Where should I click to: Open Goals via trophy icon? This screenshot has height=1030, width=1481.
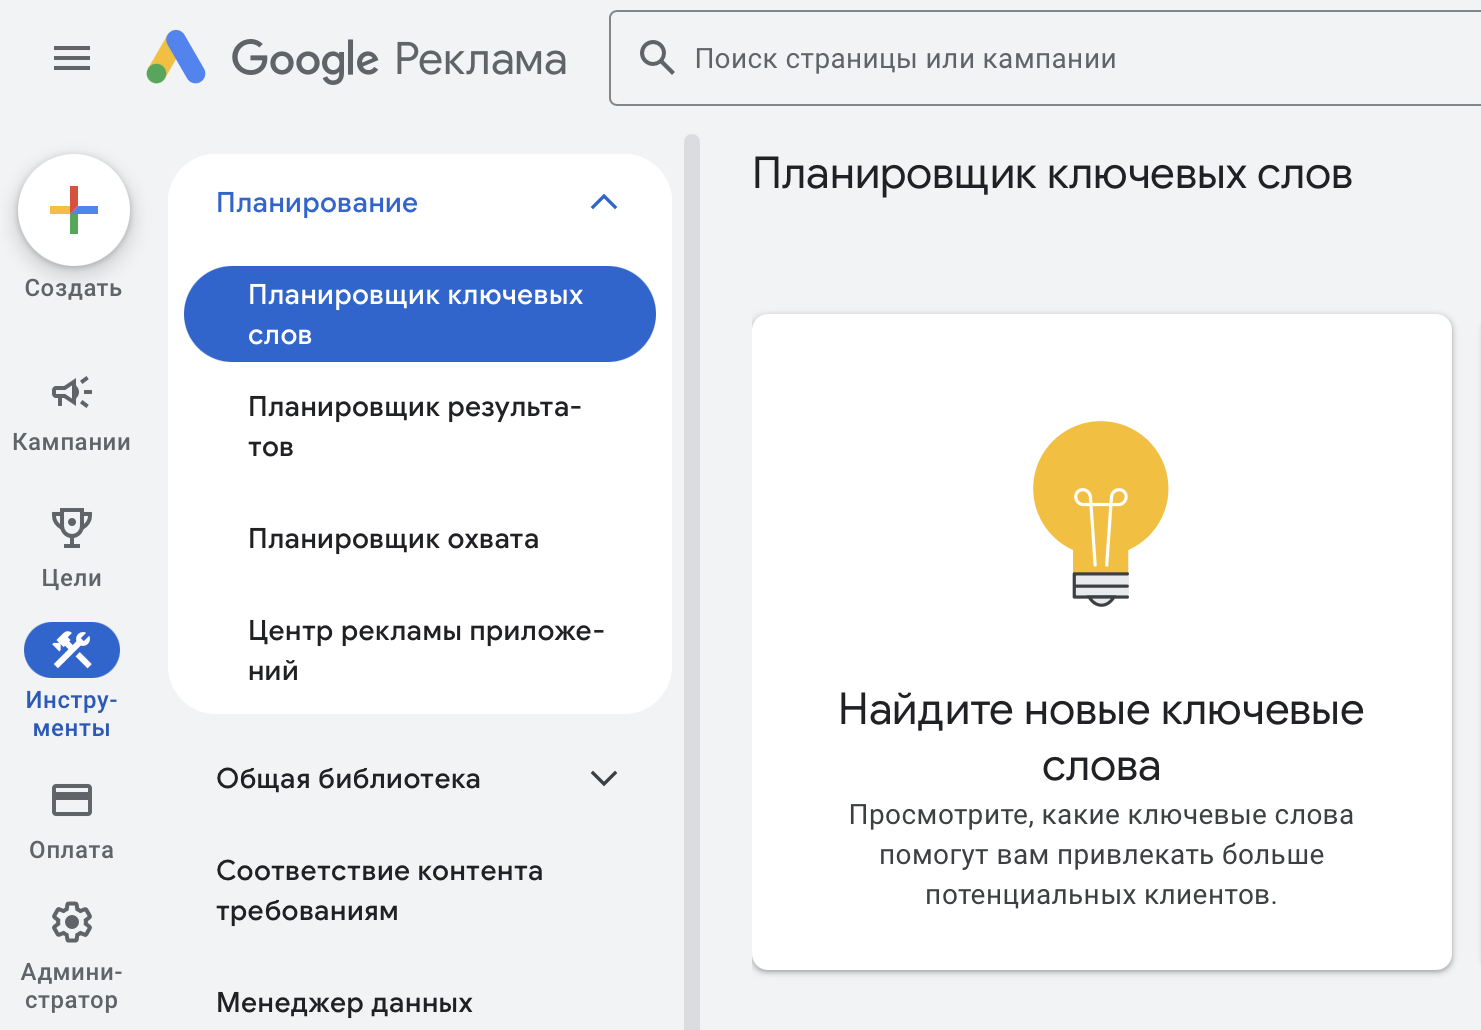click(72, 528)
